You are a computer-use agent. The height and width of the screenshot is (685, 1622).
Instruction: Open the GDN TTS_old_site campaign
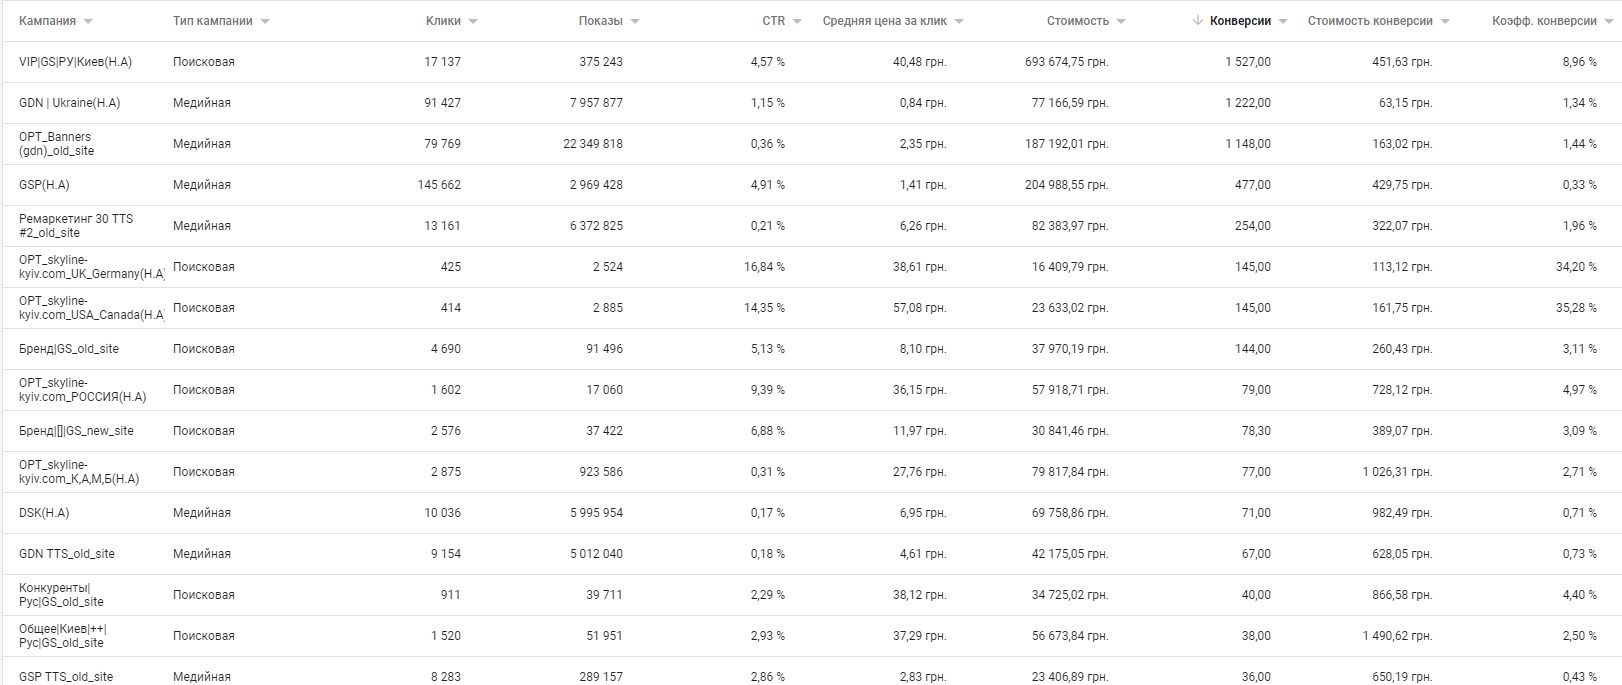pyautogui.click(x=67, y=554)
